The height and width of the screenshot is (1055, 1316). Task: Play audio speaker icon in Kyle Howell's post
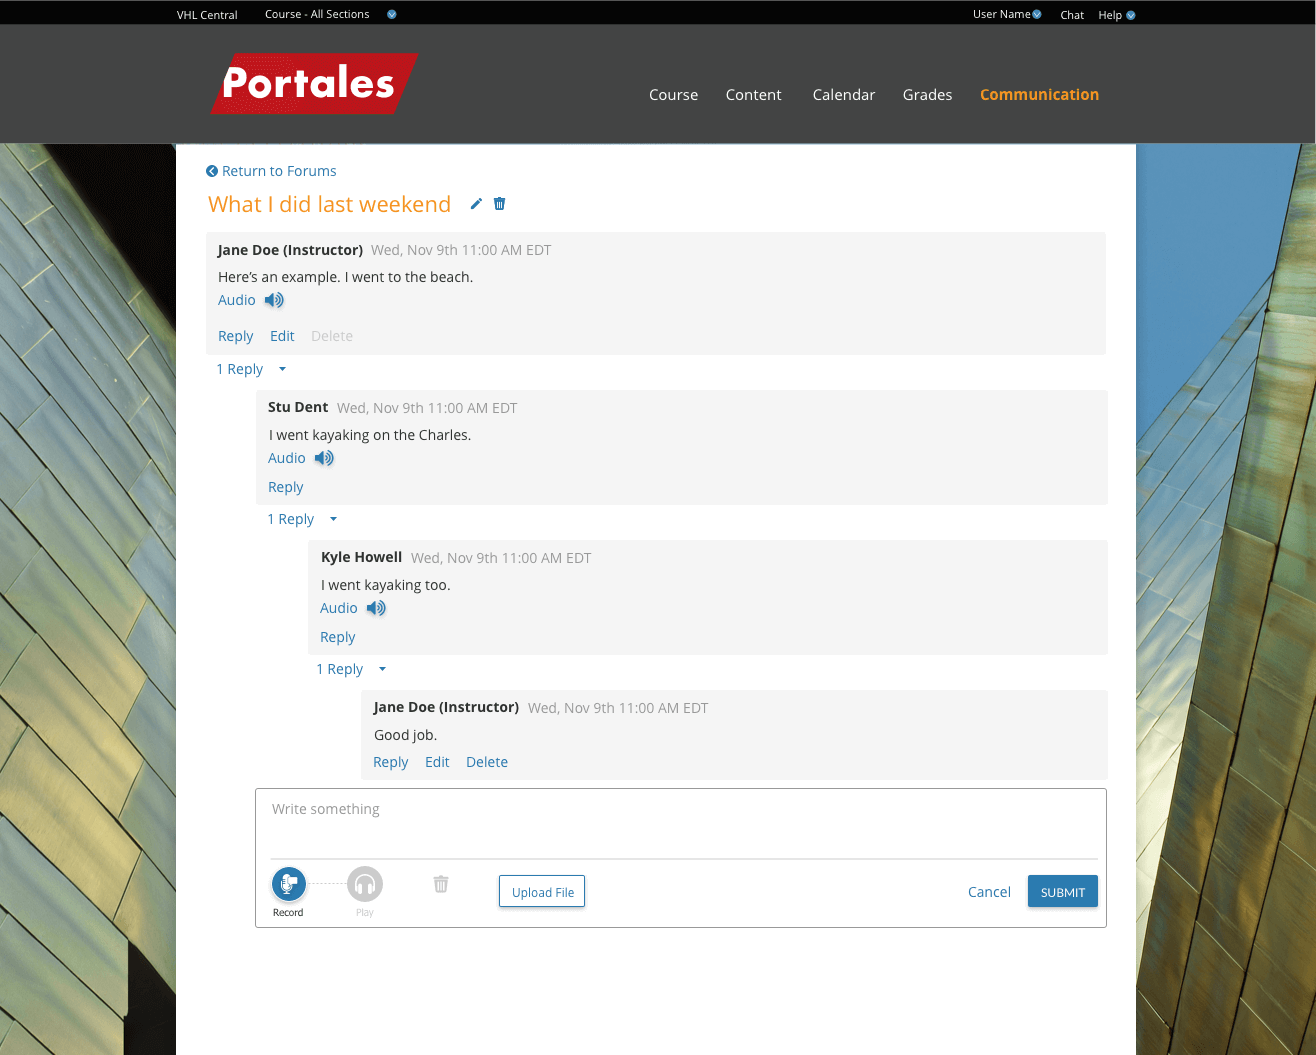pyautogui.click(x=376, y=608)
